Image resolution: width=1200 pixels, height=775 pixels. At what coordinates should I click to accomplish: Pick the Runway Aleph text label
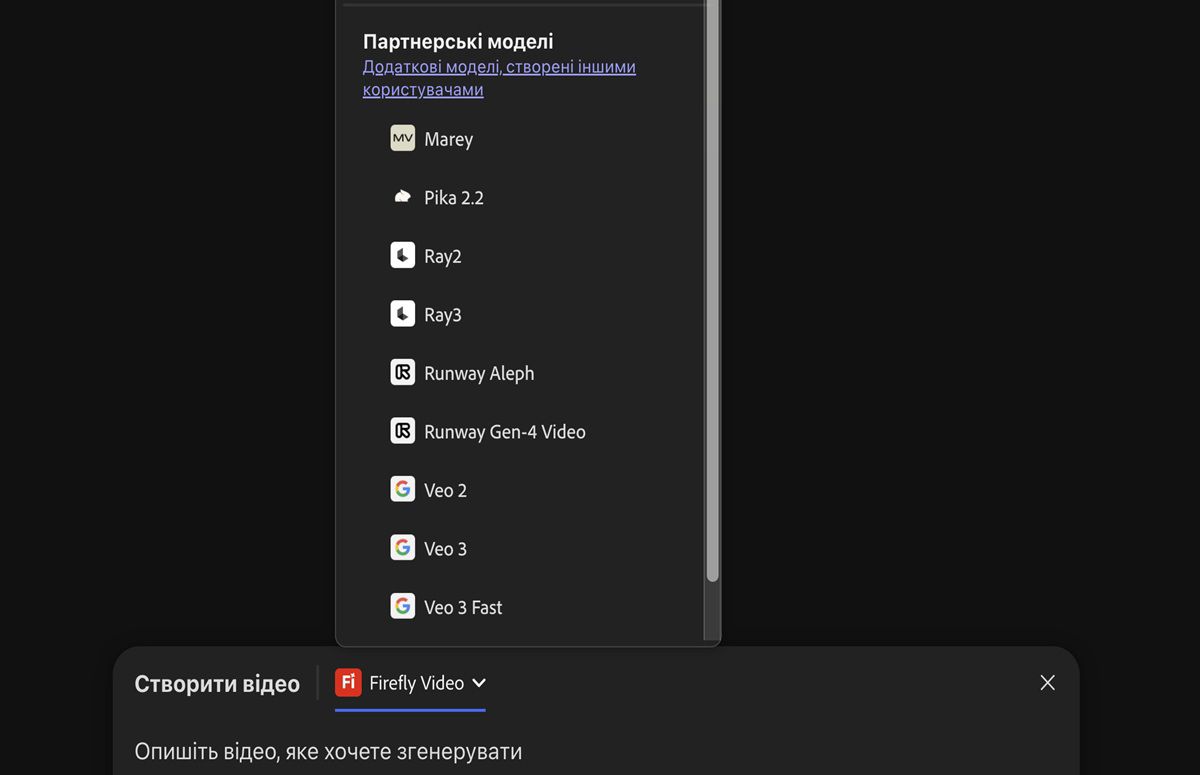click(x=479, y=374)
